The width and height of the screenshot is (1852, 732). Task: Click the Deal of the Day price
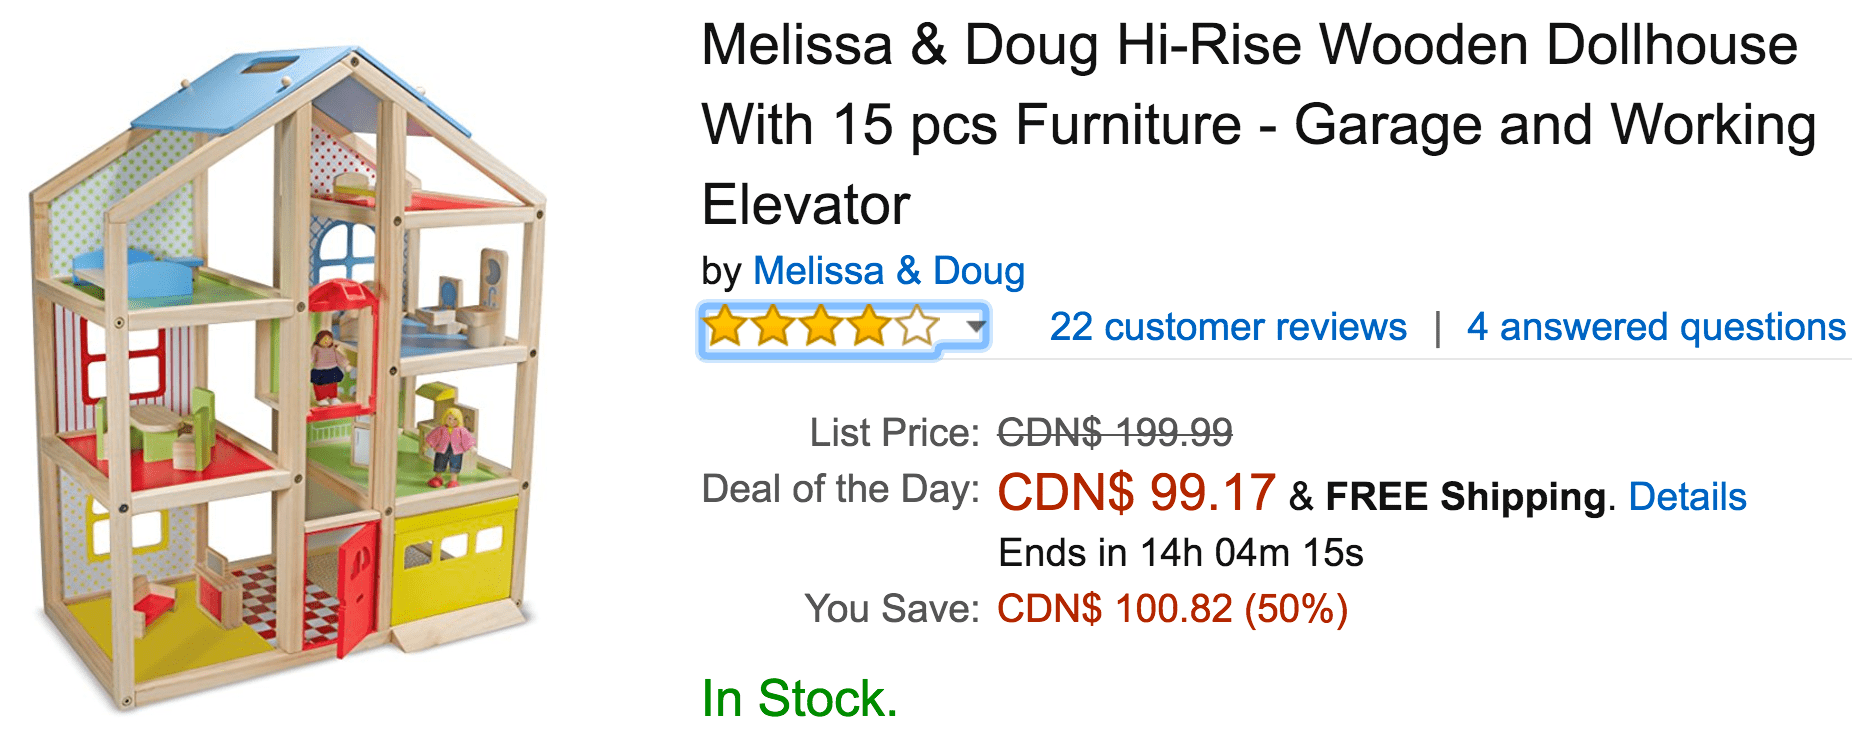1136,493
